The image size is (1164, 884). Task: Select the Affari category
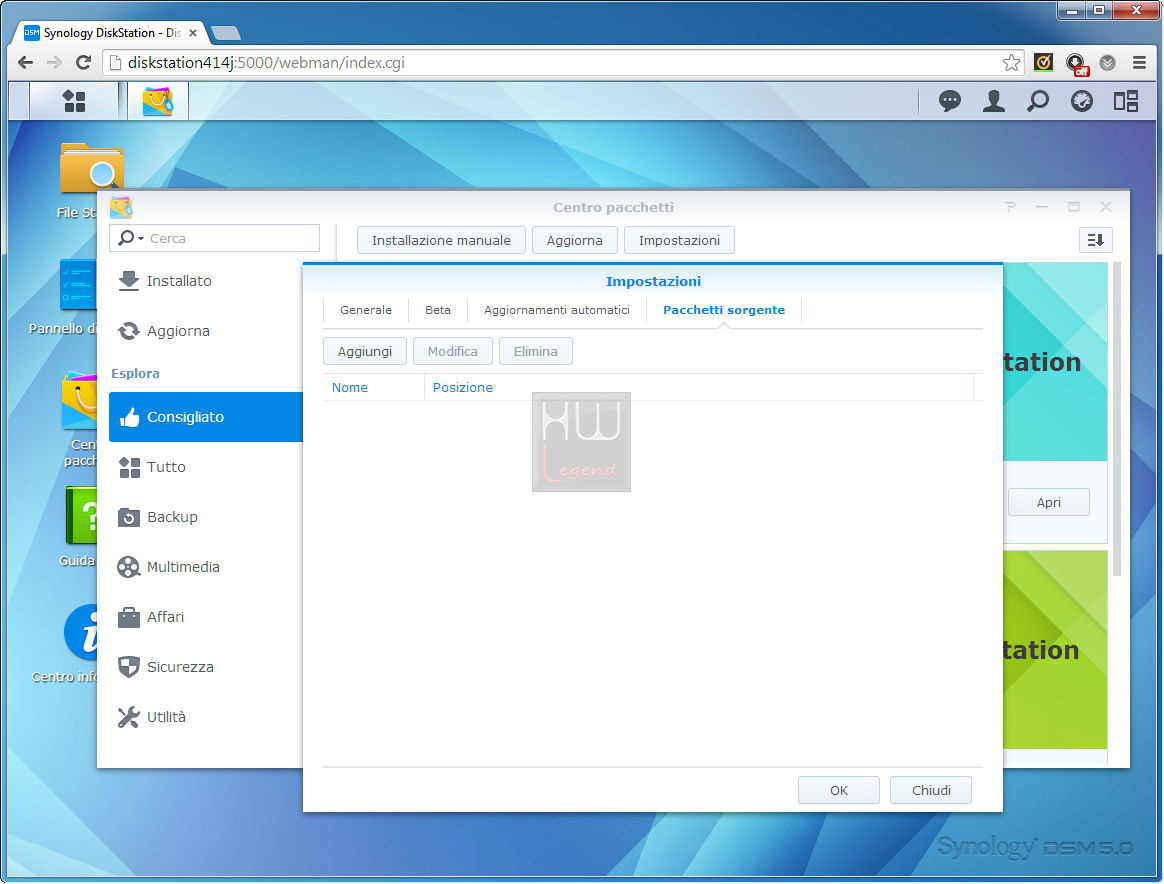(206, 617)
